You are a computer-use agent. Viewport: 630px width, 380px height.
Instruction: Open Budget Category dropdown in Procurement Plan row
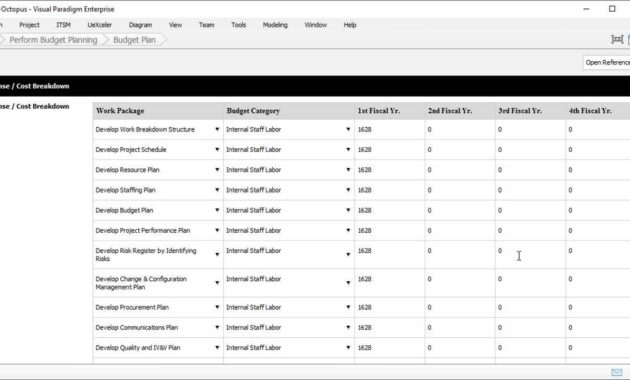pos(348,307)
